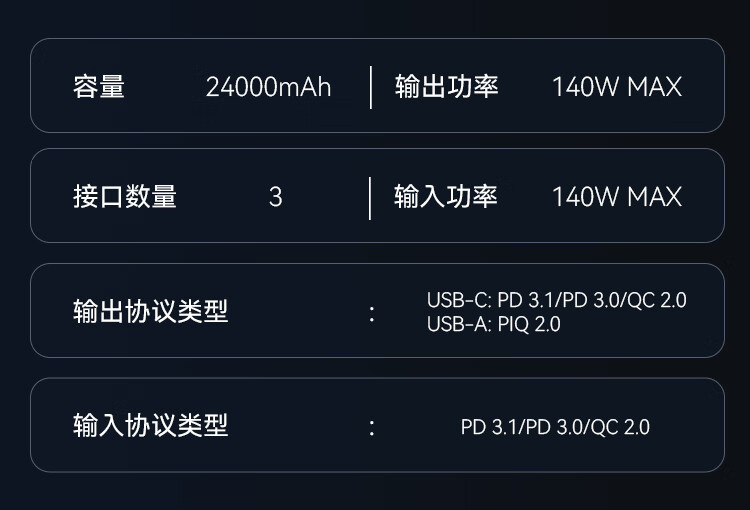This screenshot has width=750, height=510.
Task: Click the word MAX in the output power row
Action: 655,87
